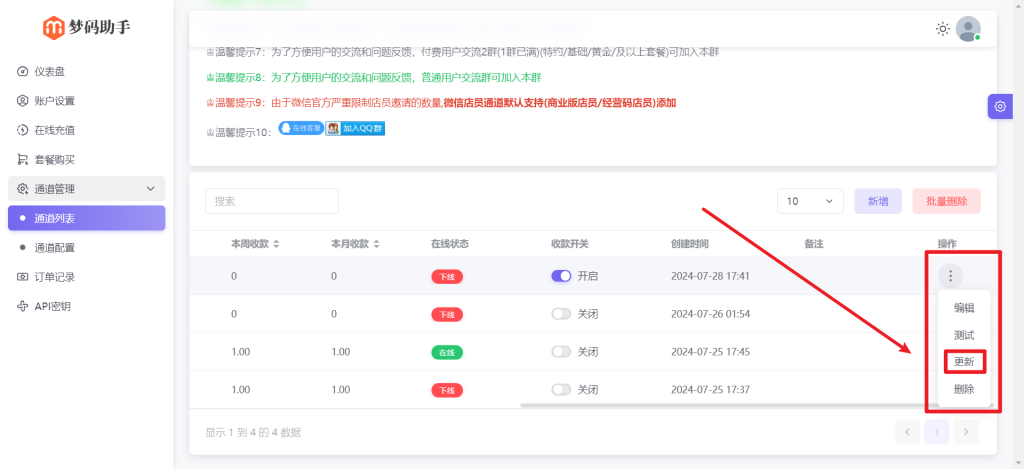Turn off the 开启 switch in first row
Screen dimensions: 1024x469
click(561, 276)
